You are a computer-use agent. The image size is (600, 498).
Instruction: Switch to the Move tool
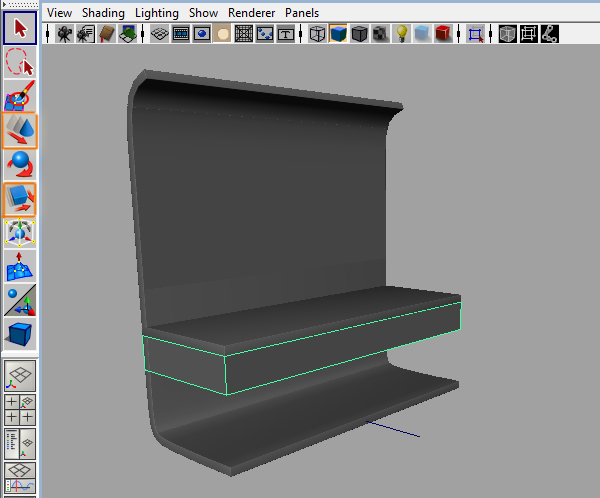click(20, 131)
